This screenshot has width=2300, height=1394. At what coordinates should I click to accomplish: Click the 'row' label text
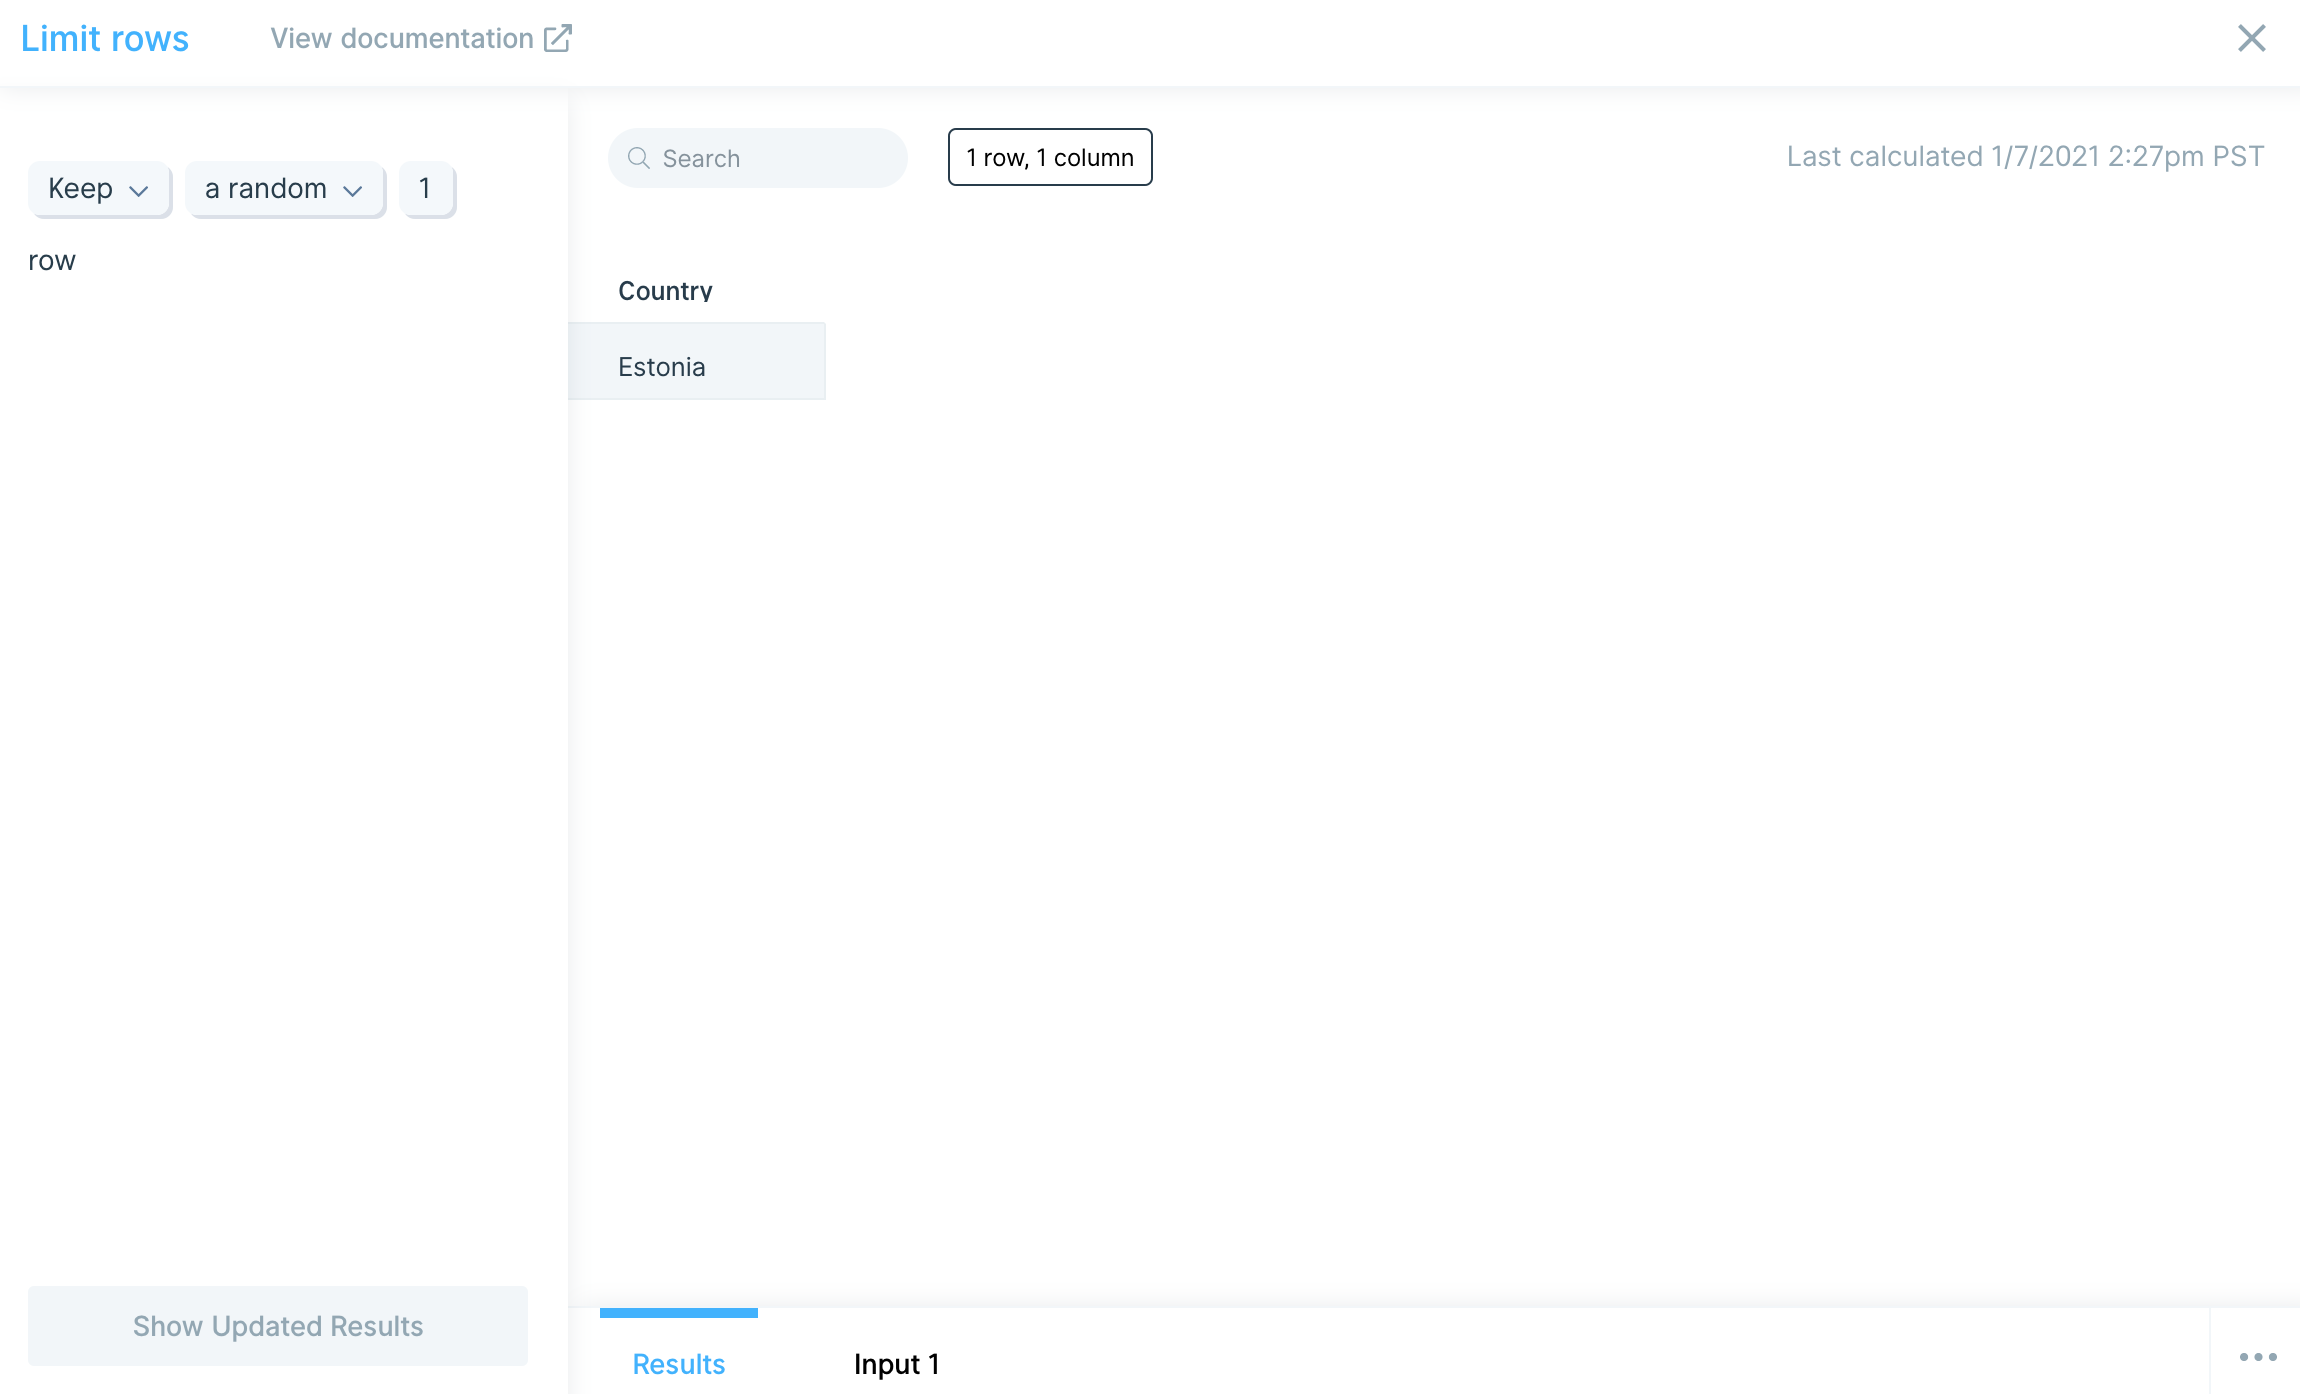(52, 261)
